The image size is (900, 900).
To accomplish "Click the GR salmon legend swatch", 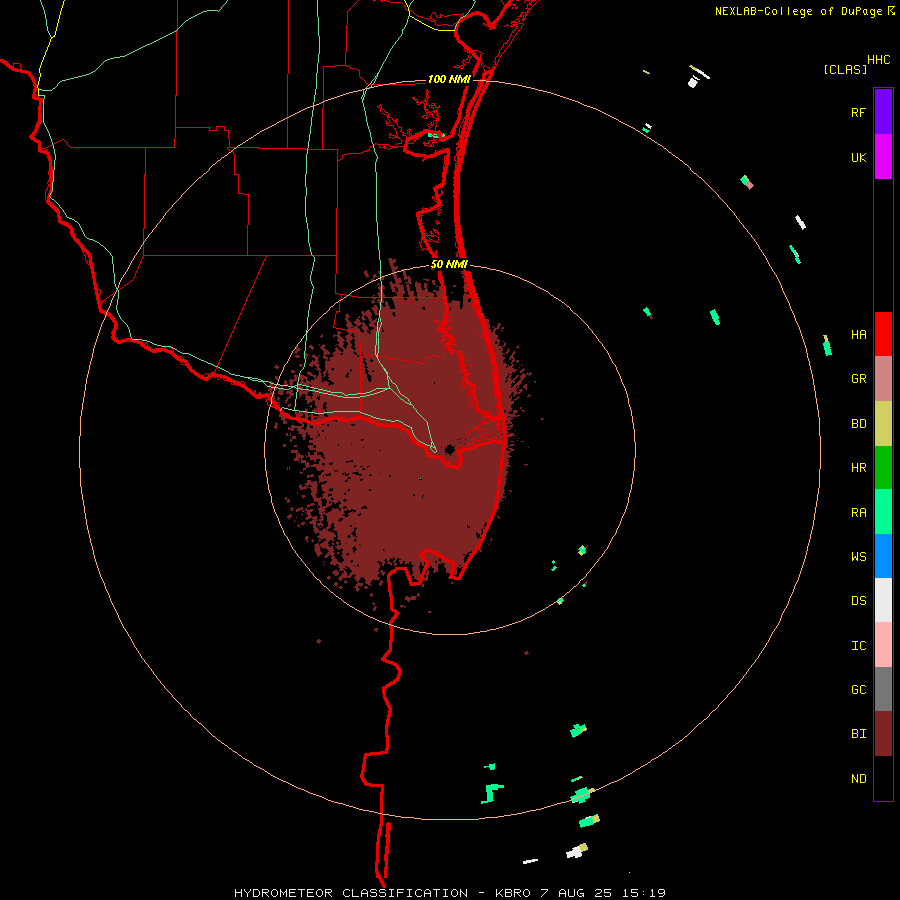I will click(883, 379).
